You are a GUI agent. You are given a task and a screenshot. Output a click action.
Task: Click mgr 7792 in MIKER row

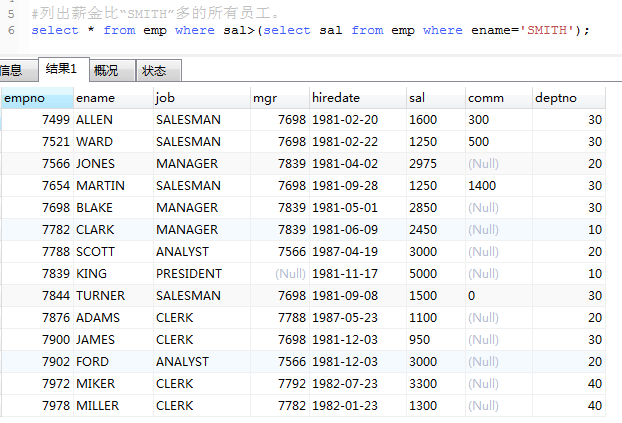tap(280, 384)
